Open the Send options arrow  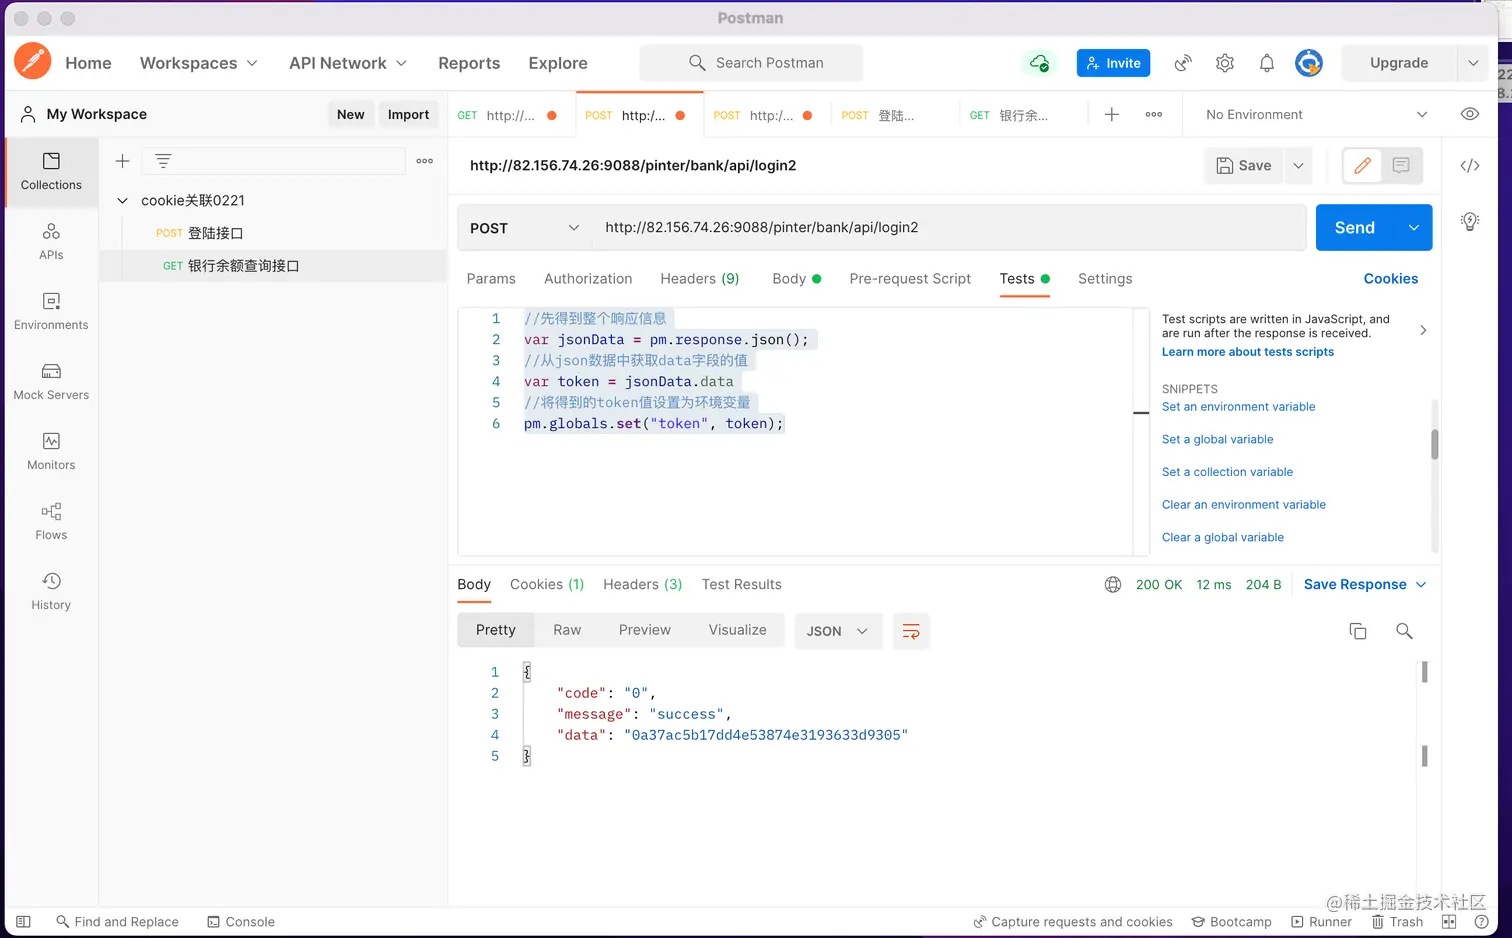1414,228
